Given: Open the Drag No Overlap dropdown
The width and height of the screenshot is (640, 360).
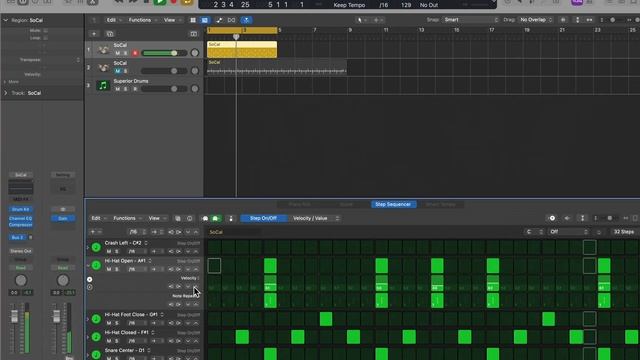Looking at the screenshot, I should click(536, 20).
